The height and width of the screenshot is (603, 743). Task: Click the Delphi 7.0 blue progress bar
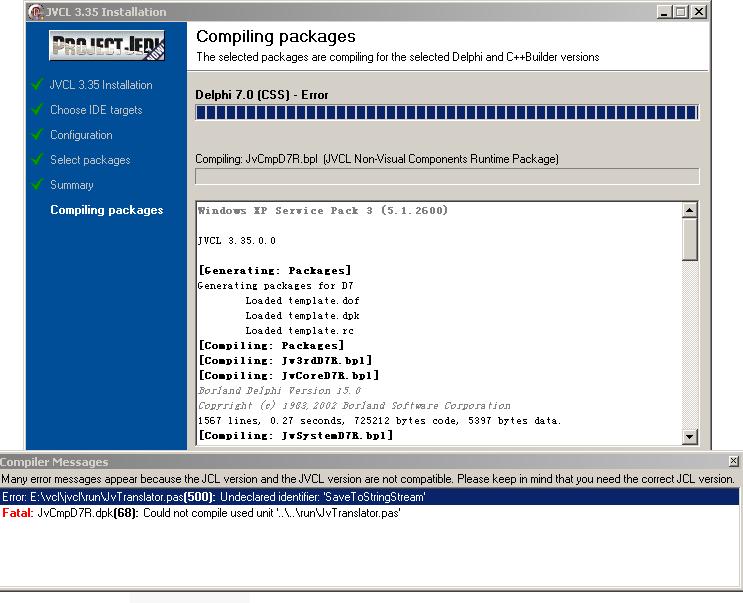coord(446,113)
